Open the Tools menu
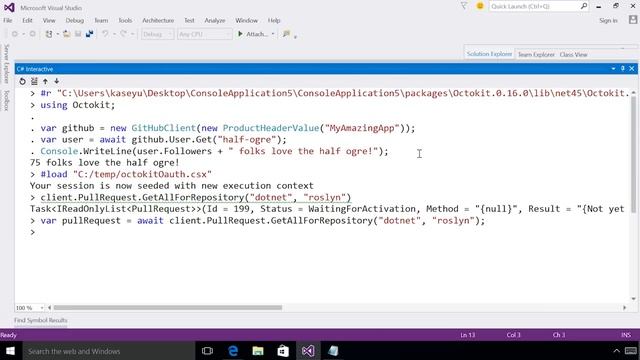 pyautogui.click(x=125, y=20)
